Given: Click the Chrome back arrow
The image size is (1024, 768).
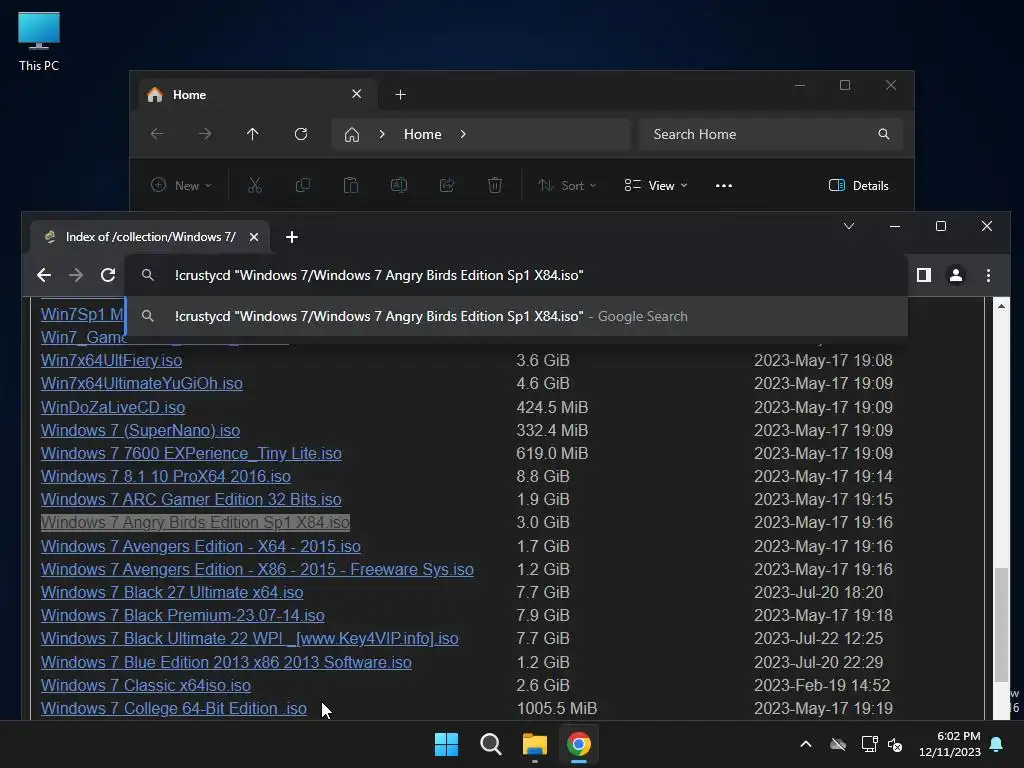Looking at the screenshot, I should click(x=44, y=275).
